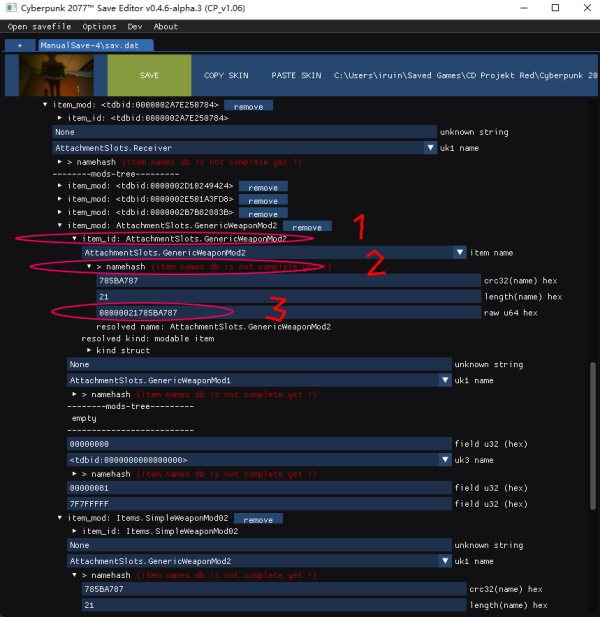Click the PASTE SKIN button
This screenshot has height=617, width=600.
[296, 75]
